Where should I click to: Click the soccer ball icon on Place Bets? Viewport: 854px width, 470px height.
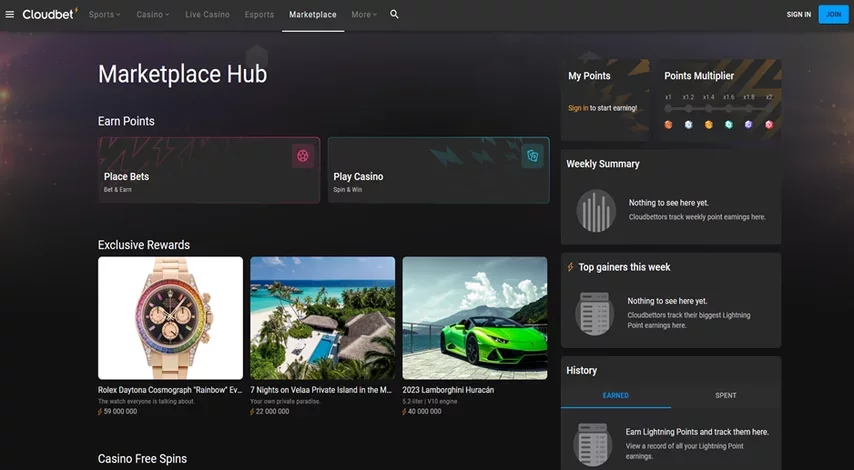coord(303,156)
